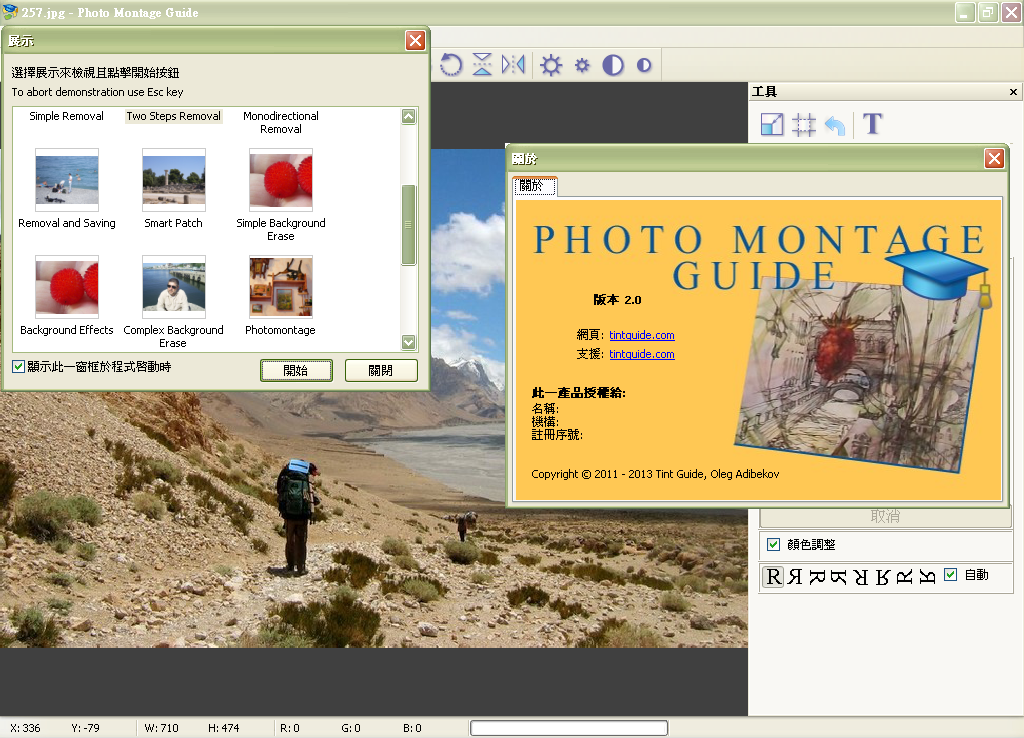1024x738 pixels.
Task: Click the Photo Montage Guide app icon in title bar
Action: [x=10, y=12]
